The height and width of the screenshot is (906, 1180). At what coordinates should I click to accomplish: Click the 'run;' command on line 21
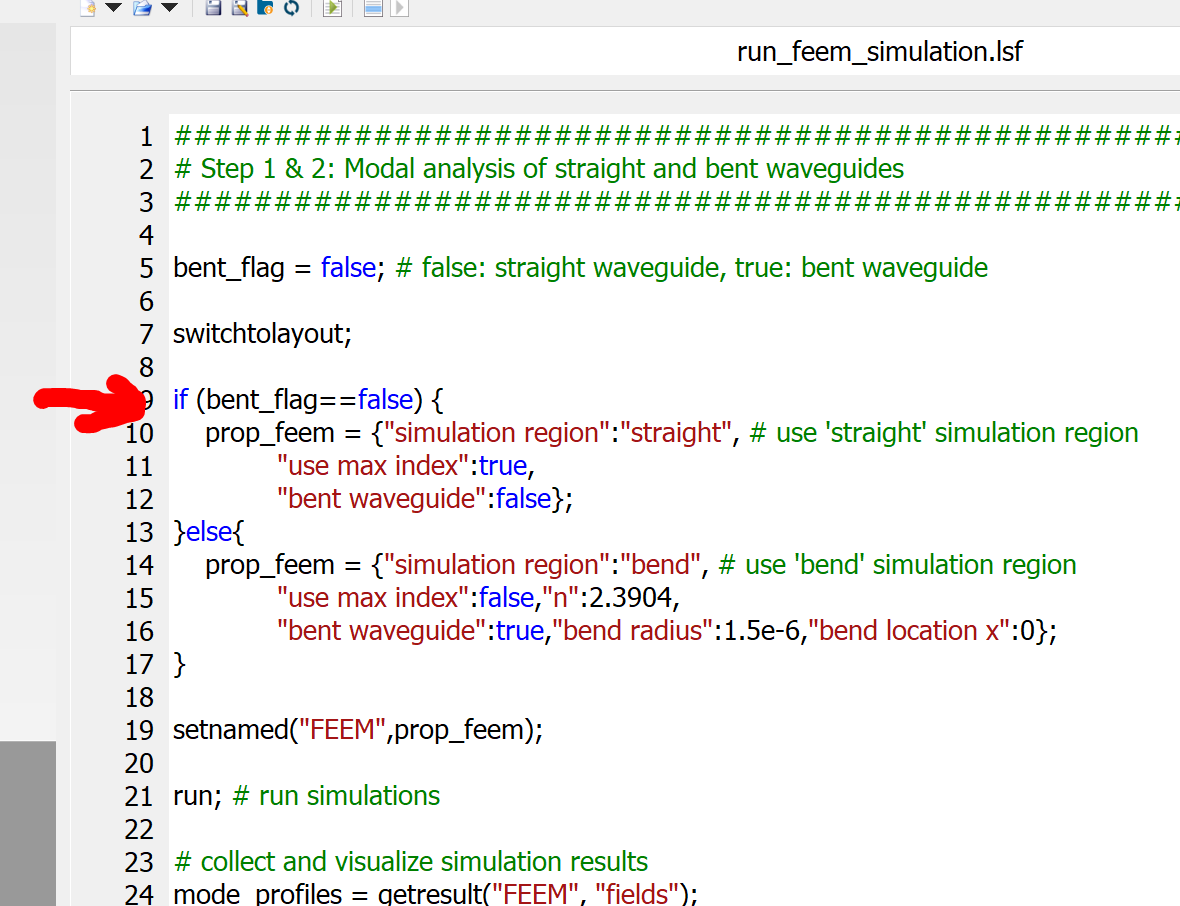coord(198,796)
